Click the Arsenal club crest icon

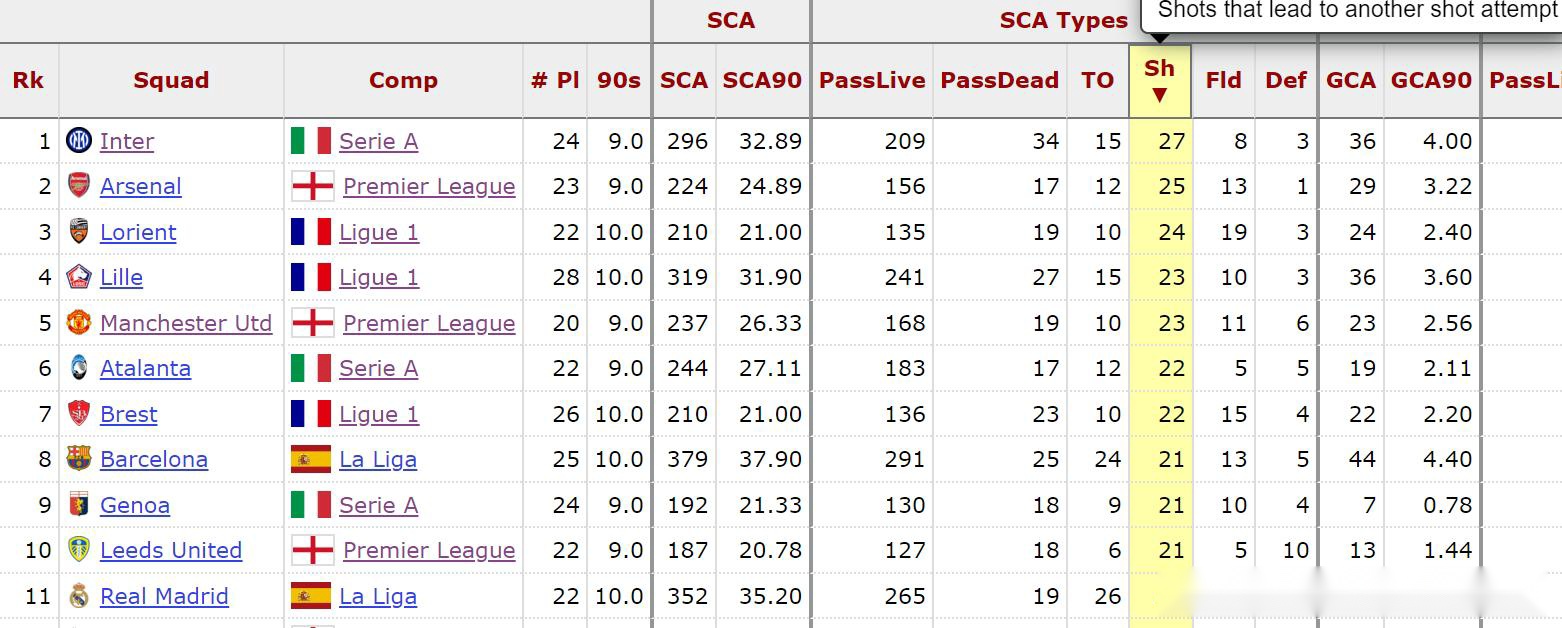point(79,186)
